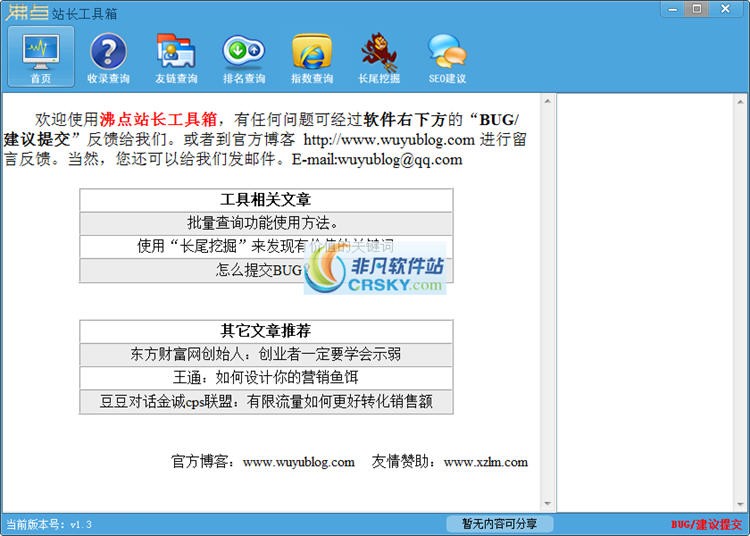Screen dimensions: 750x536
Task: Open 长尾挖掘 devil icon
Action: [379, 57]
